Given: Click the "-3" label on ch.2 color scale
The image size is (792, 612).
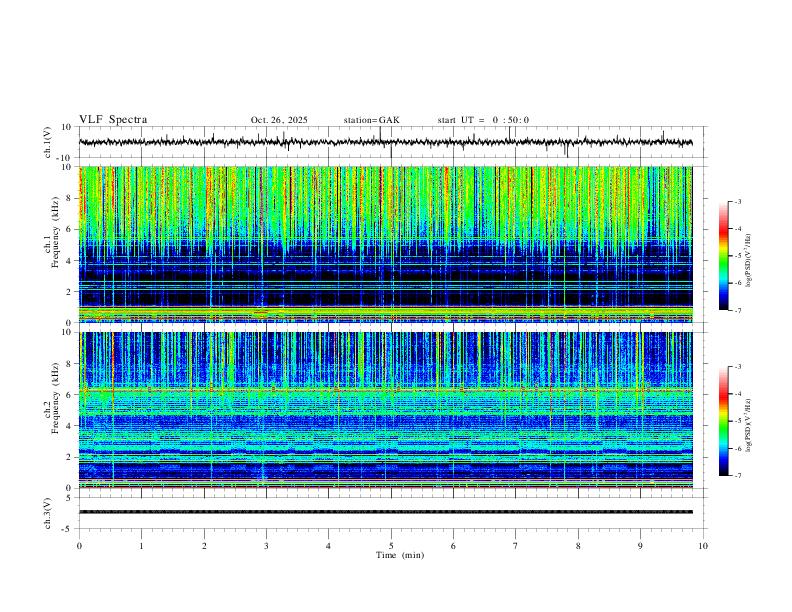Looking at the screenshot, I should point(738,367).
